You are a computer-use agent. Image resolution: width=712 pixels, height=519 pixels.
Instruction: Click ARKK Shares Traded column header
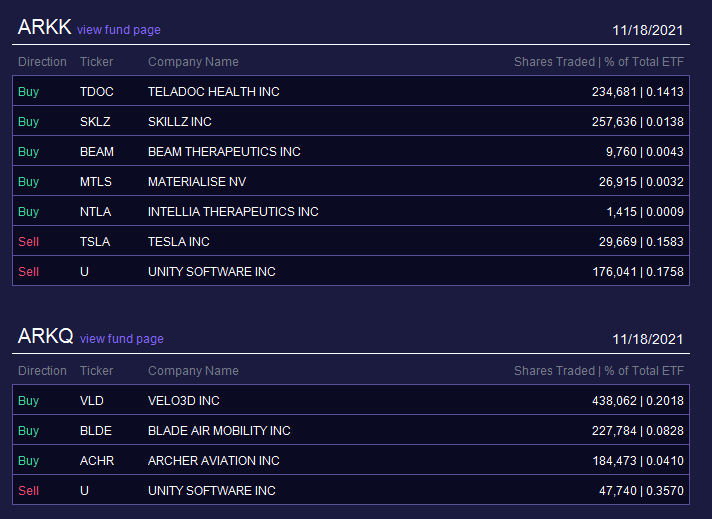(x=554, y=62)
